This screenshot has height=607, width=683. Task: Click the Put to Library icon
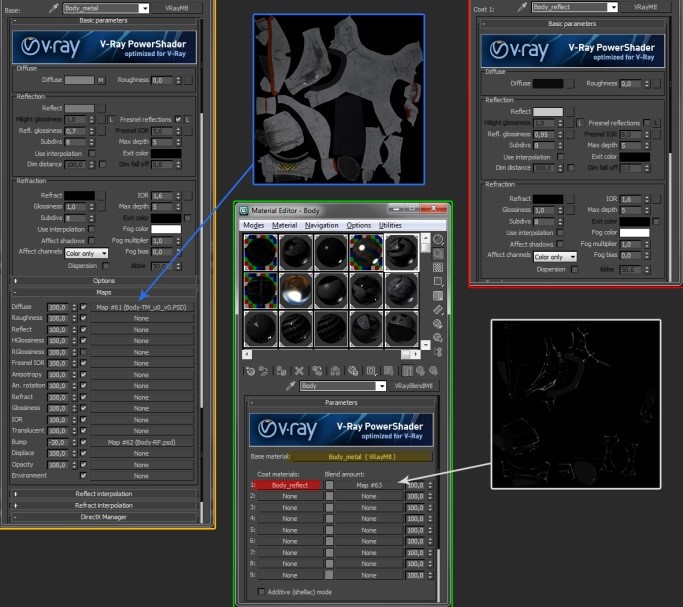(x=353, y=371)
